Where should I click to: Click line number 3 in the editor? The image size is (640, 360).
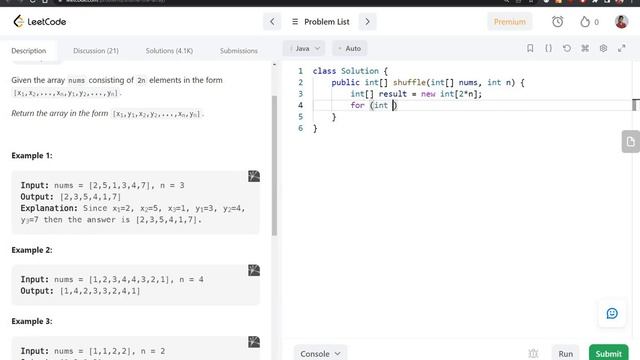coord(300,94)
